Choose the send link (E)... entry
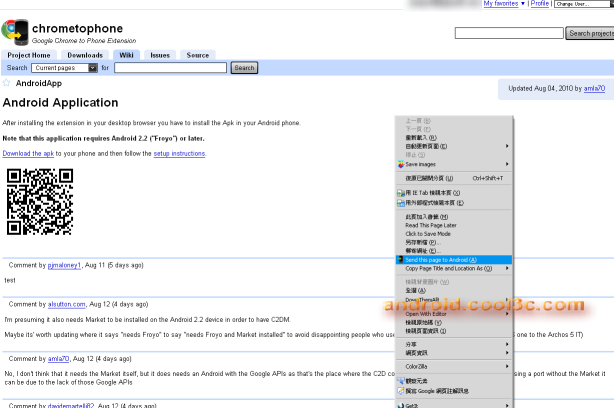 (x=453, y=251)
